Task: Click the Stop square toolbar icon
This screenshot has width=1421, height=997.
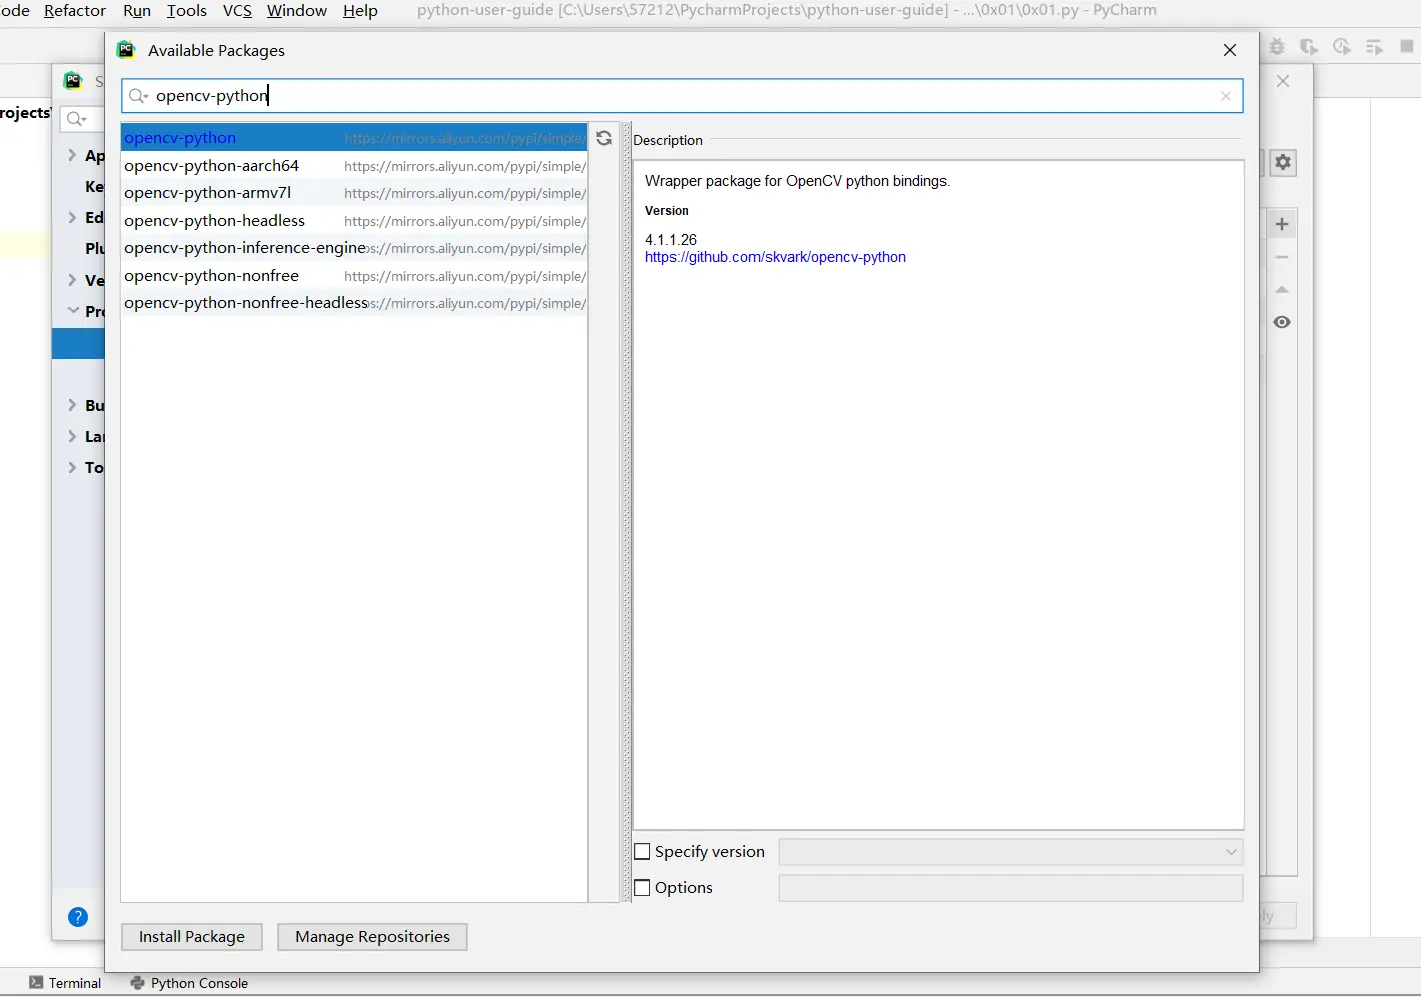Action: (1407, 46)
